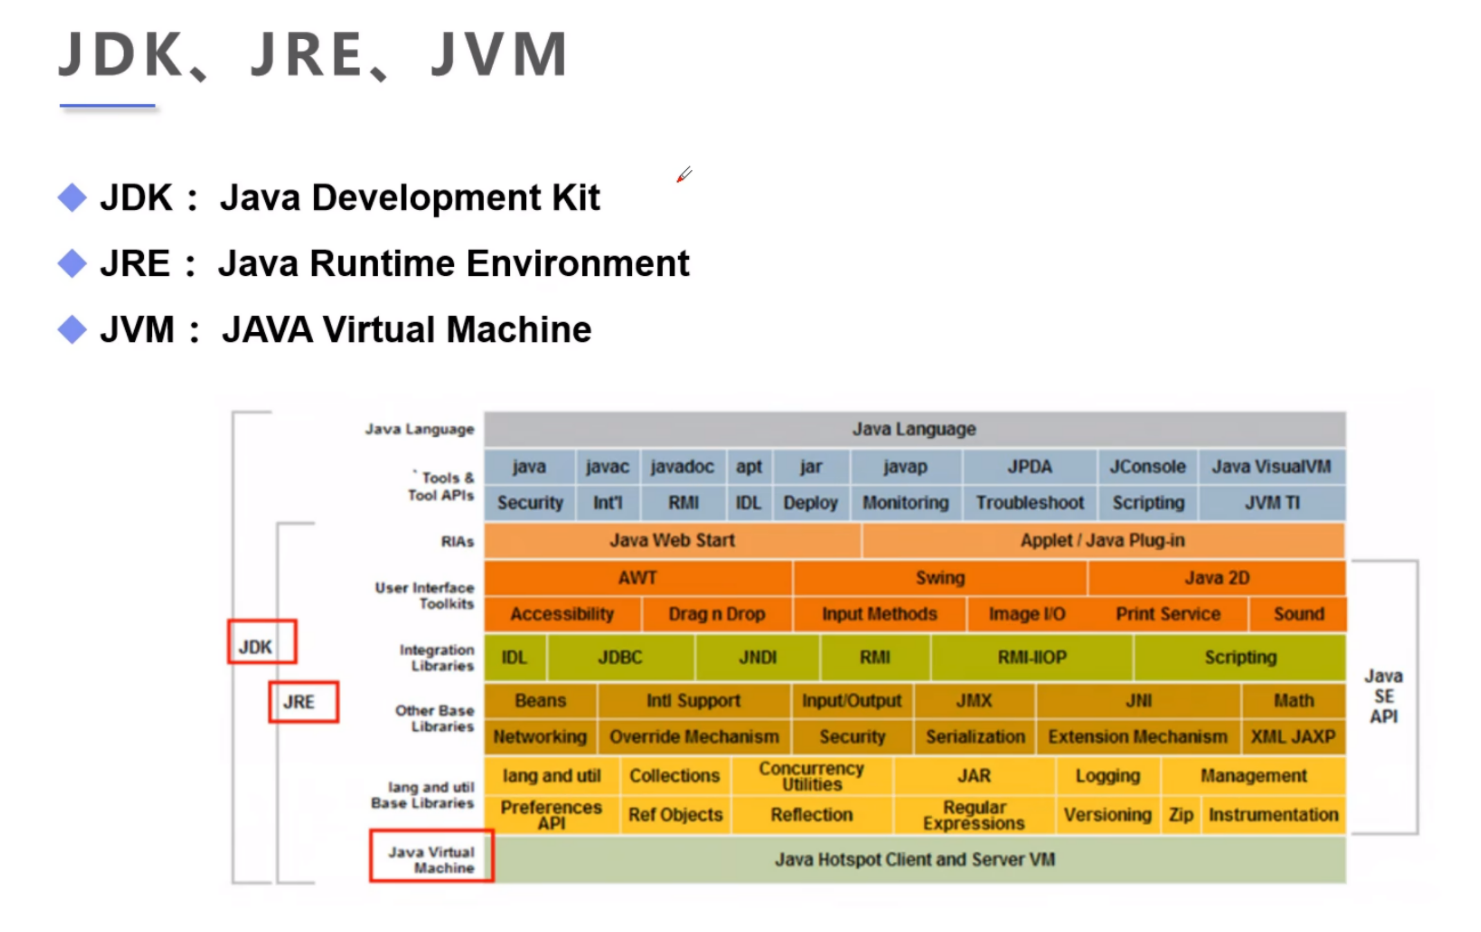Image resolution: width=1481 pixels, height=932 pixels.
Task: Click the Java Language header bar
Action: pos(913,429)
